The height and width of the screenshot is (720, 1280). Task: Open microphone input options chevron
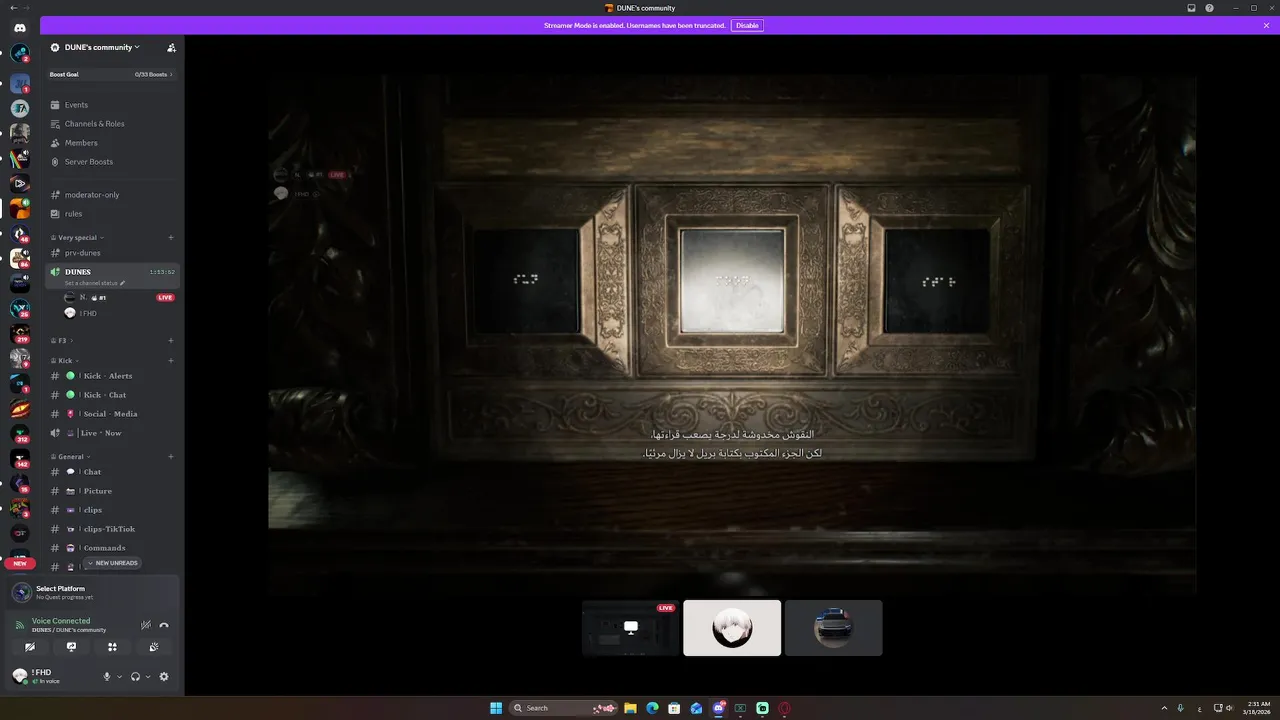[119, 677]
